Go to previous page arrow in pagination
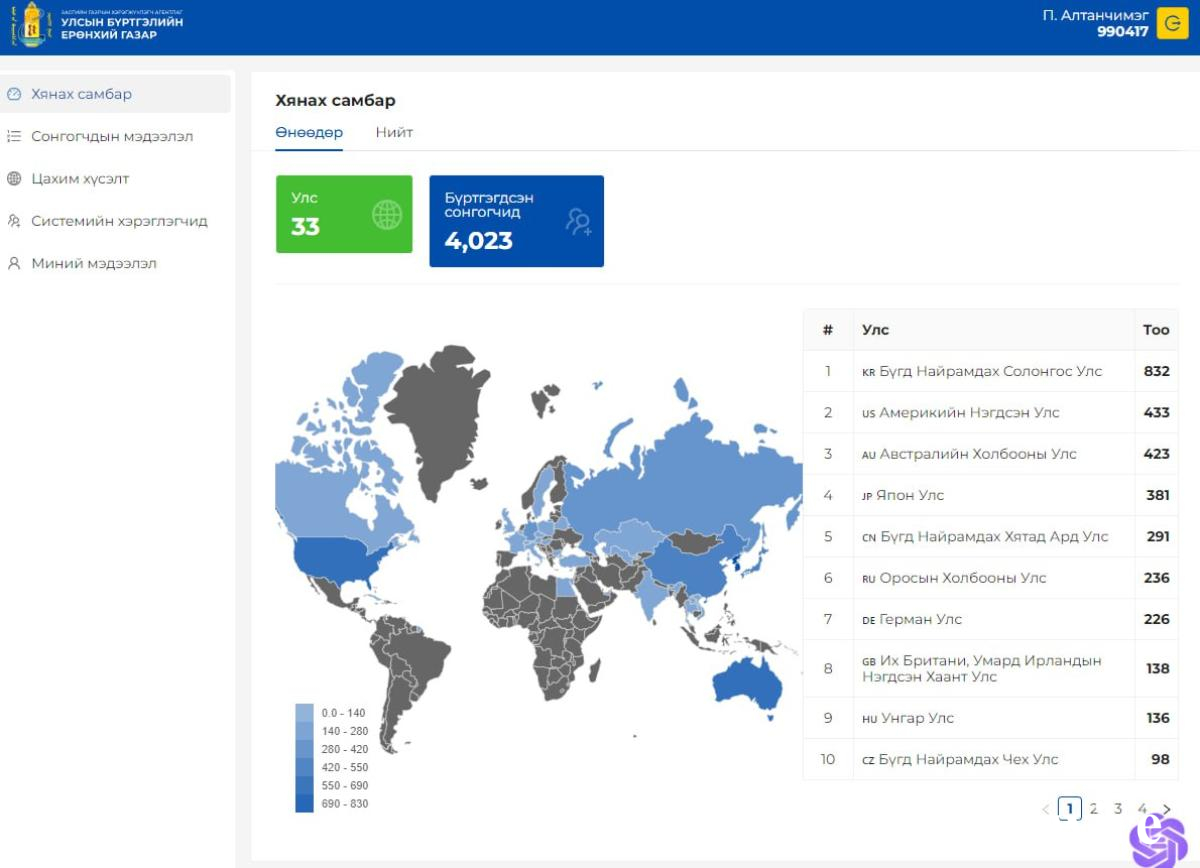Screen dimensions: 1200x868 click(x=1046, y=809)
